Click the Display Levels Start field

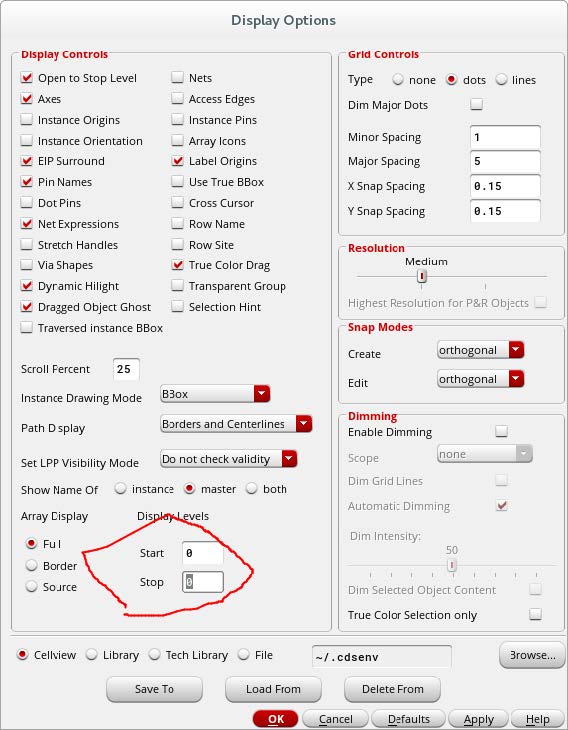(x=203, y=553)
